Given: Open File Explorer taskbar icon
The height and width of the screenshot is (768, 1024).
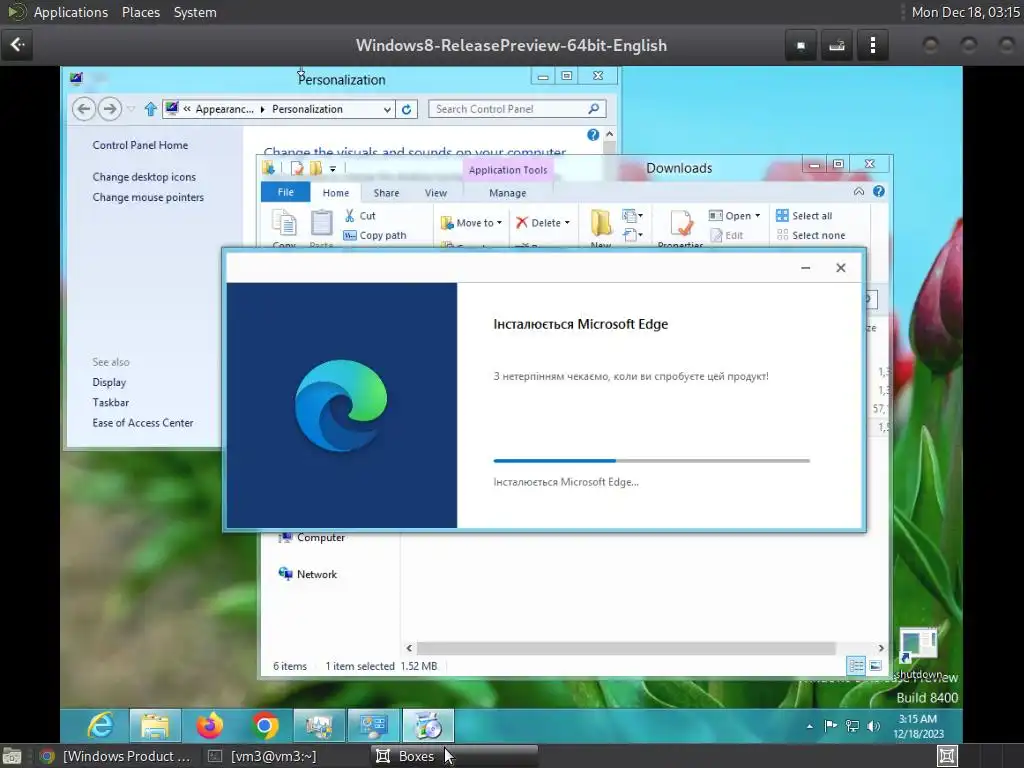Looking at the screenshot, I should click(155, 726).
